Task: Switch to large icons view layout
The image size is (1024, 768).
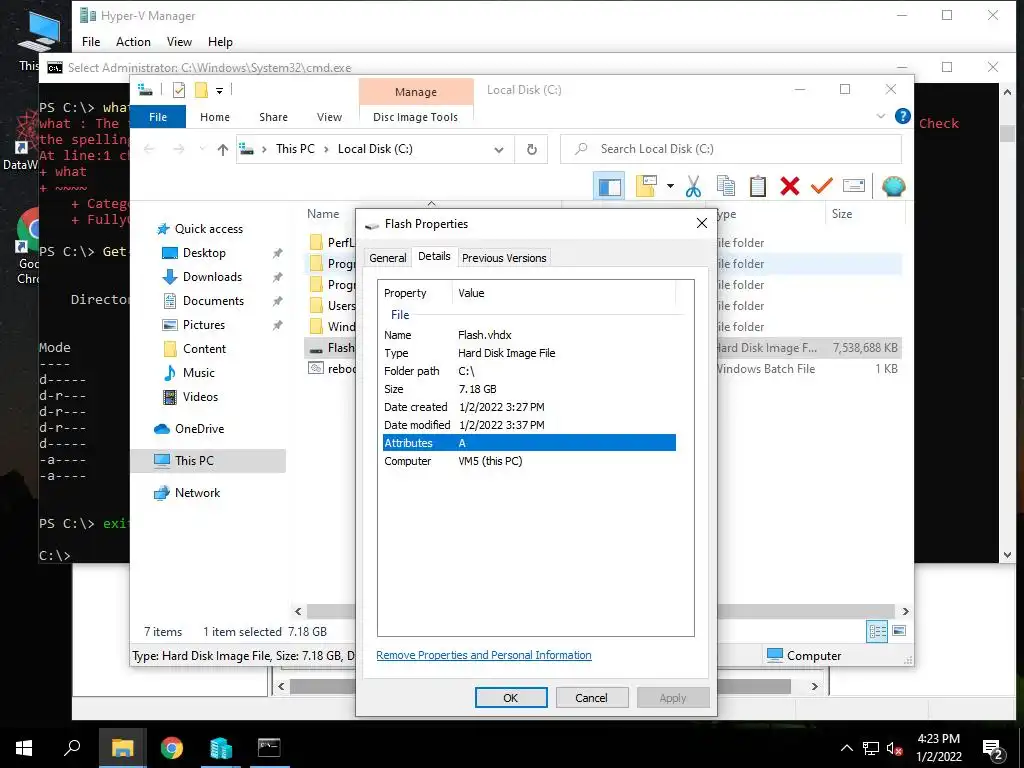Action: (x=899, y=631)
